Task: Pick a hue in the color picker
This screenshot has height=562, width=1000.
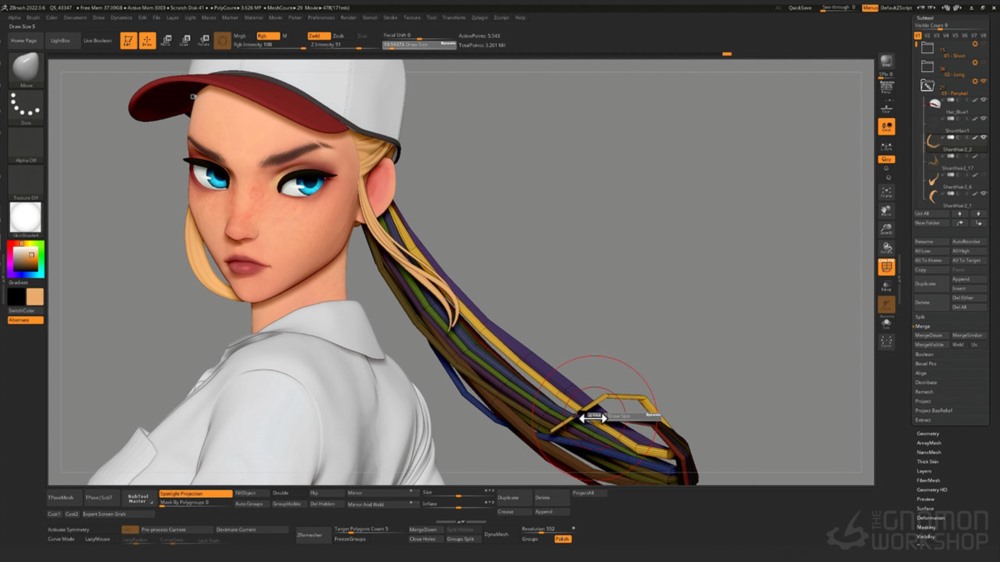Action: click(26, 259)
